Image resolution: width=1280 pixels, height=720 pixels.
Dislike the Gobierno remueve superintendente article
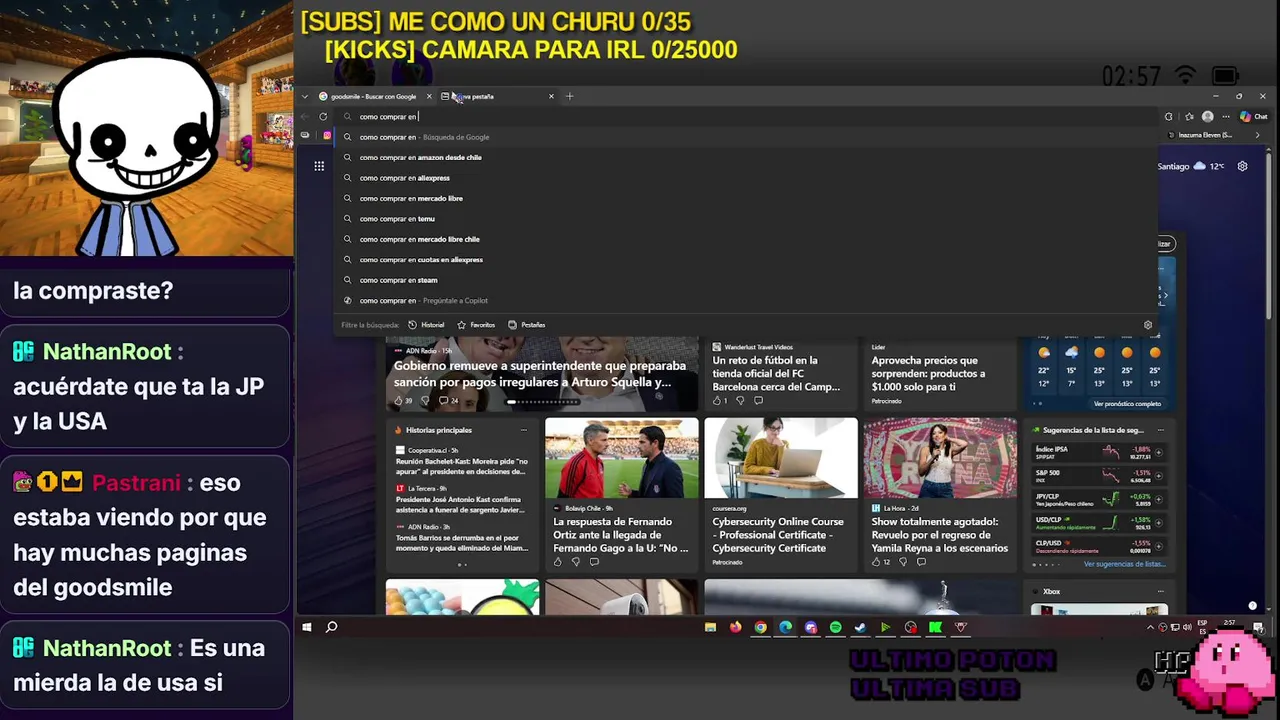[425, 401]
